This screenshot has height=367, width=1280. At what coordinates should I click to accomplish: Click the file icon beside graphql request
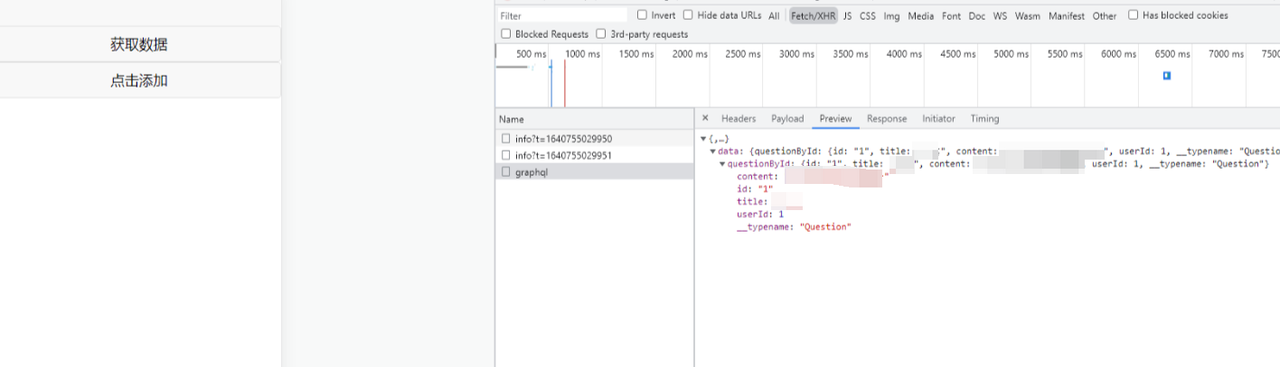click(x=506, y=172)
